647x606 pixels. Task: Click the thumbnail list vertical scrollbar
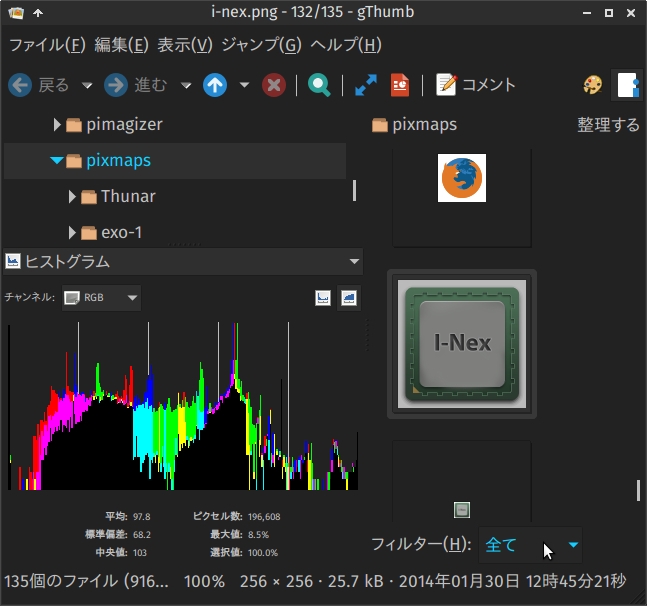(x=638, y=490)
